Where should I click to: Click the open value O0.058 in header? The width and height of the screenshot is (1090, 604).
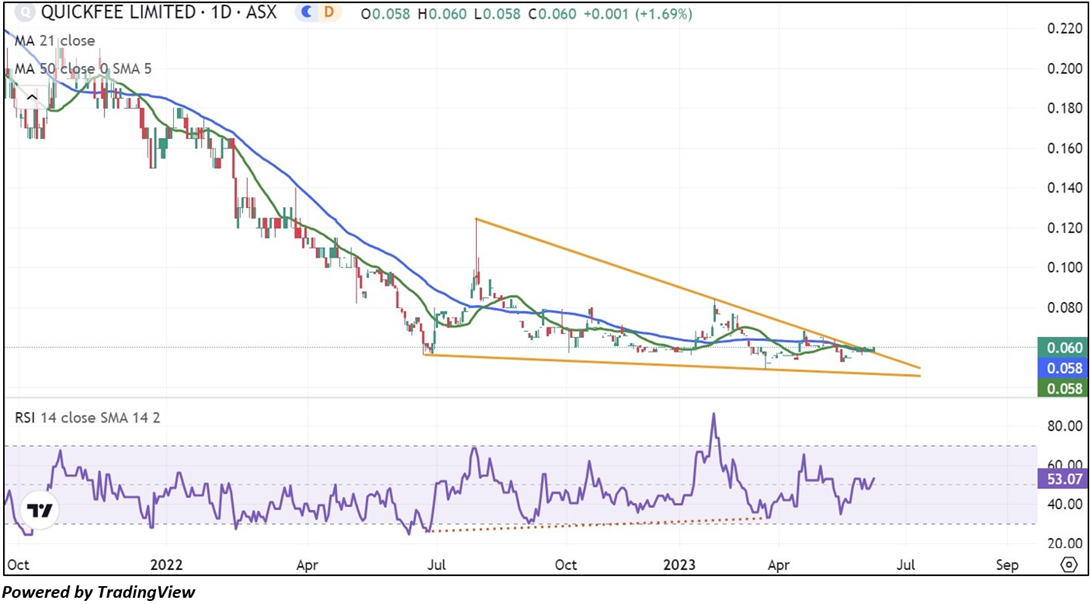click(386, 14)
